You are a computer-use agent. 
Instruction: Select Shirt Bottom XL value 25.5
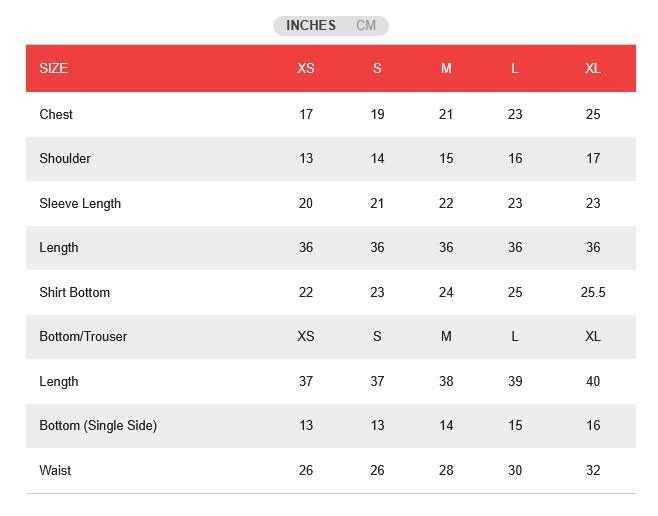tap(593, 293)
